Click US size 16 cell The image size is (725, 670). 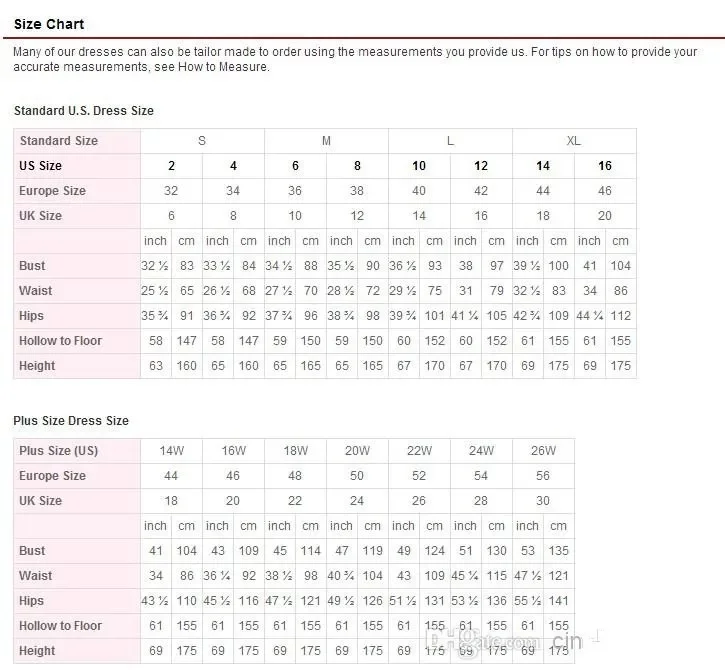pyautogui.click(x=605, y=166)
